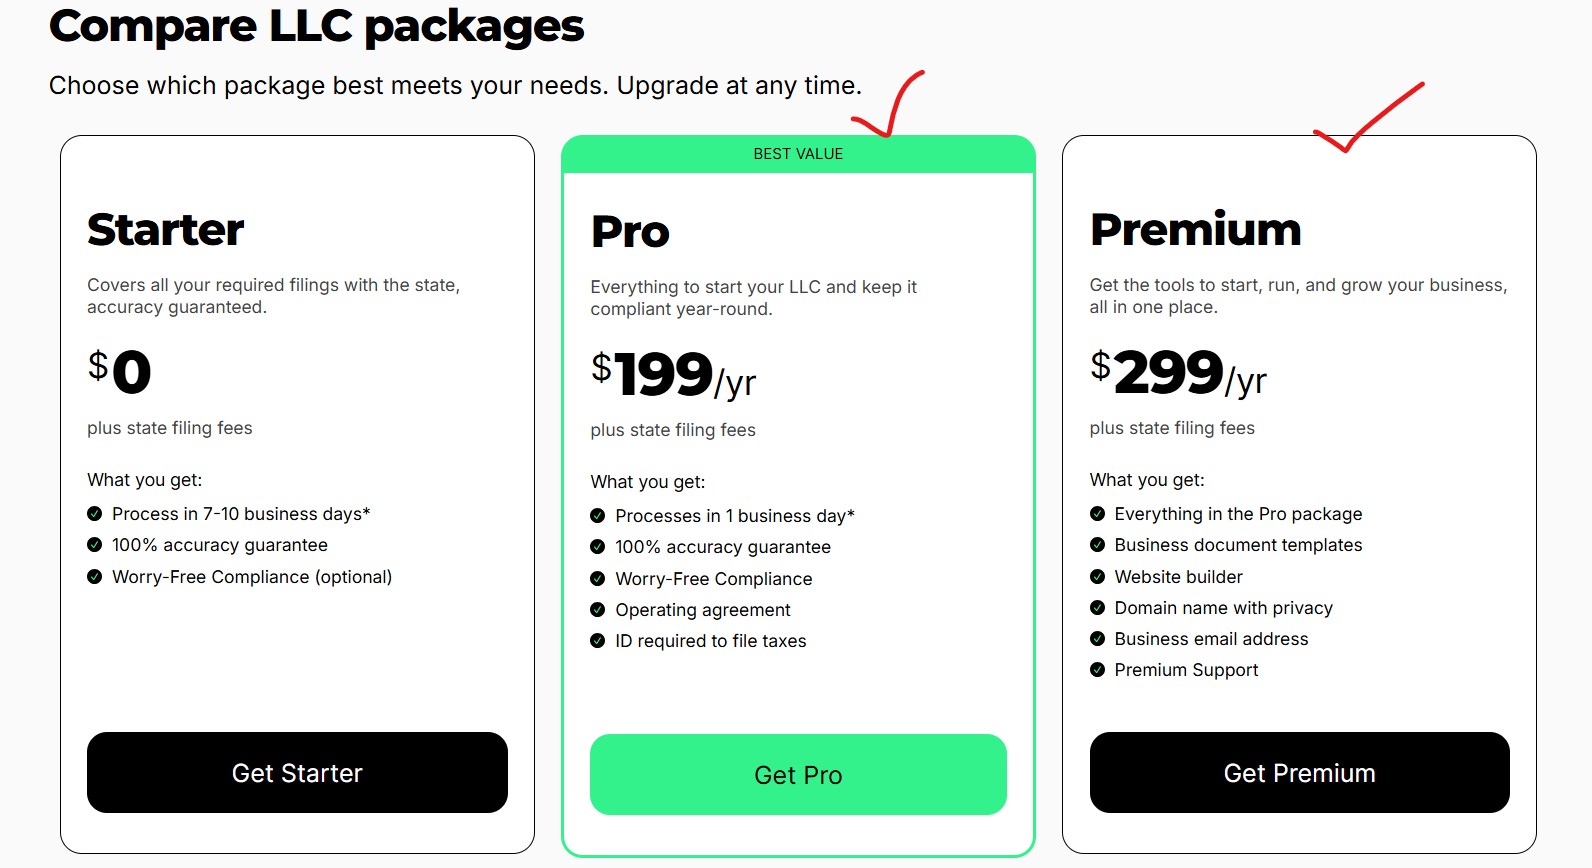Click checkmark icon beside Processes in 1 business day
This screenshot has width=1592, height=868.
(x=598, y=516)
